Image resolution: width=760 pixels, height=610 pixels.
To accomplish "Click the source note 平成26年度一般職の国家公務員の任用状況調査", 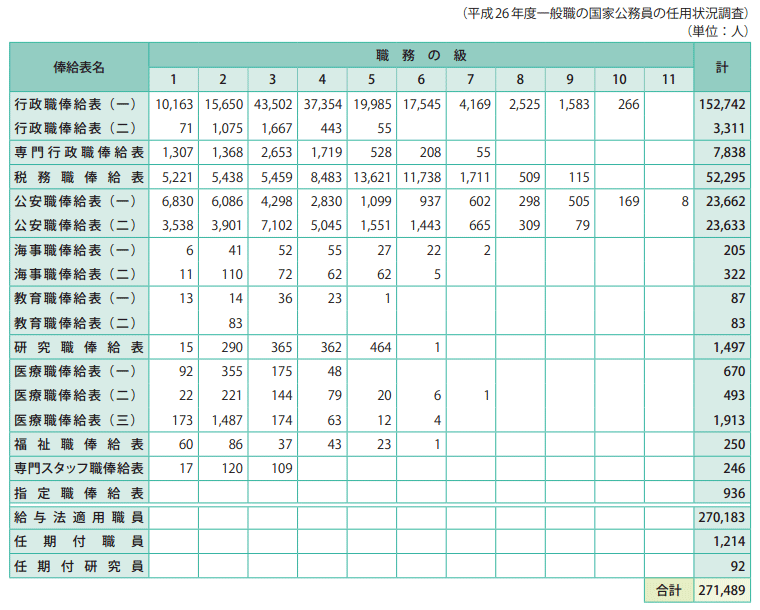I will (x=605, y=14).
